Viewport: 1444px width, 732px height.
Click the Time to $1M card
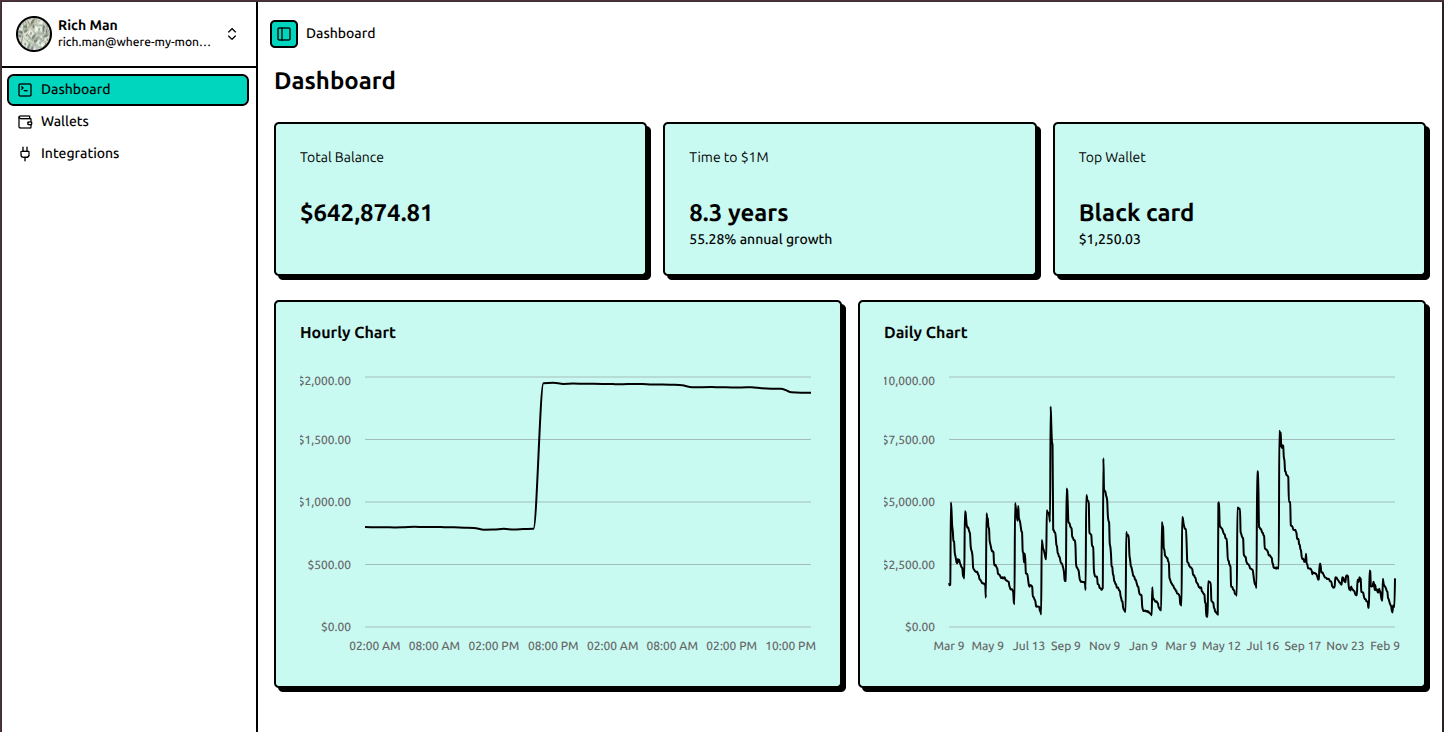point(849,198)
